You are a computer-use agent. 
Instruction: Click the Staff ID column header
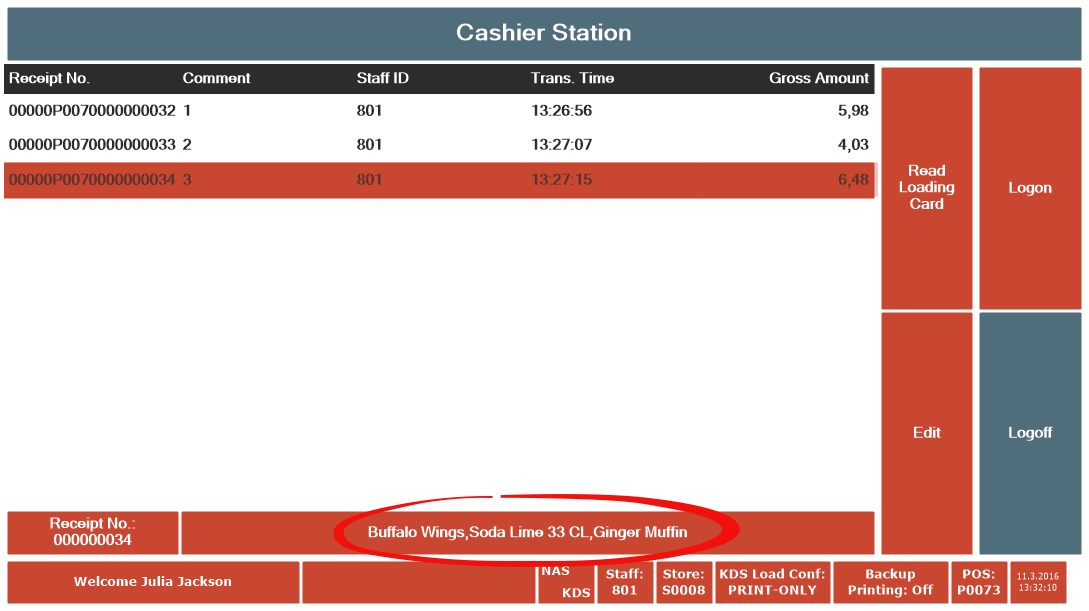point(383,78)
